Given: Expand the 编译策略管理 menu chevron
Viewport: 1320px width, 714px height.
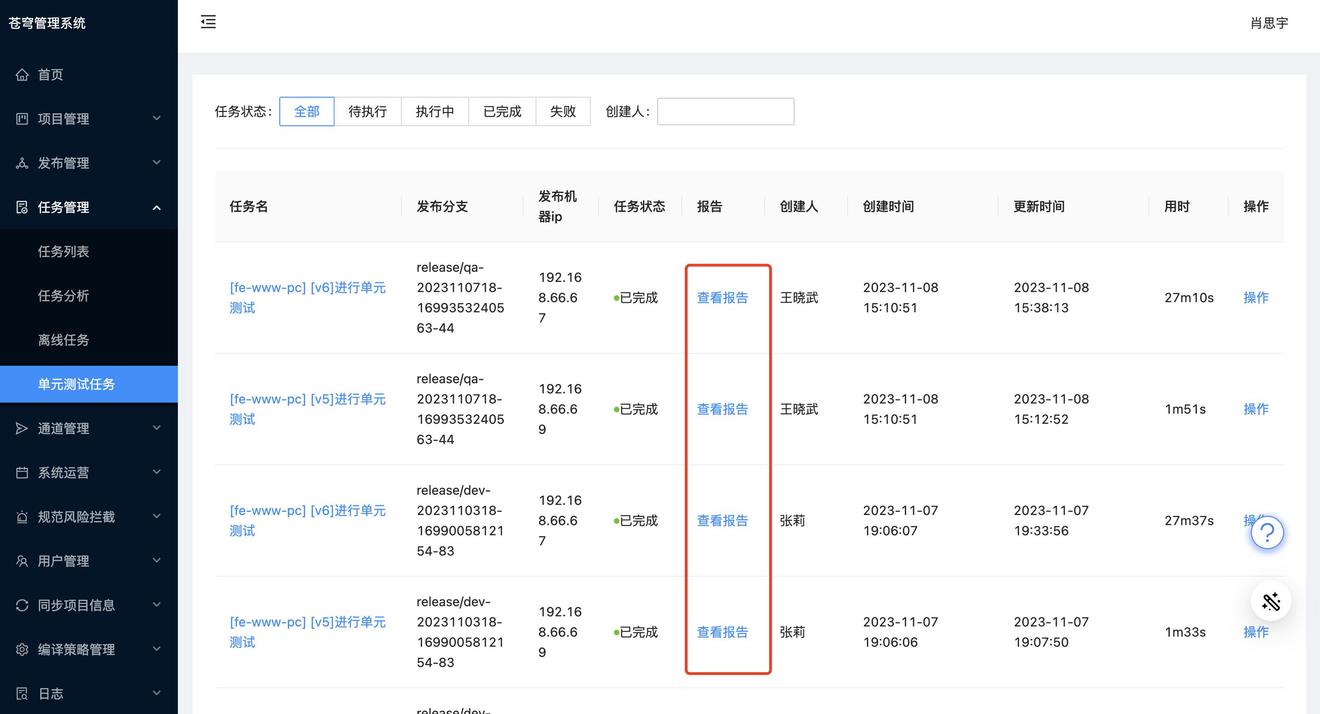Looking at the screenshot, I should [x=156, y=649].
